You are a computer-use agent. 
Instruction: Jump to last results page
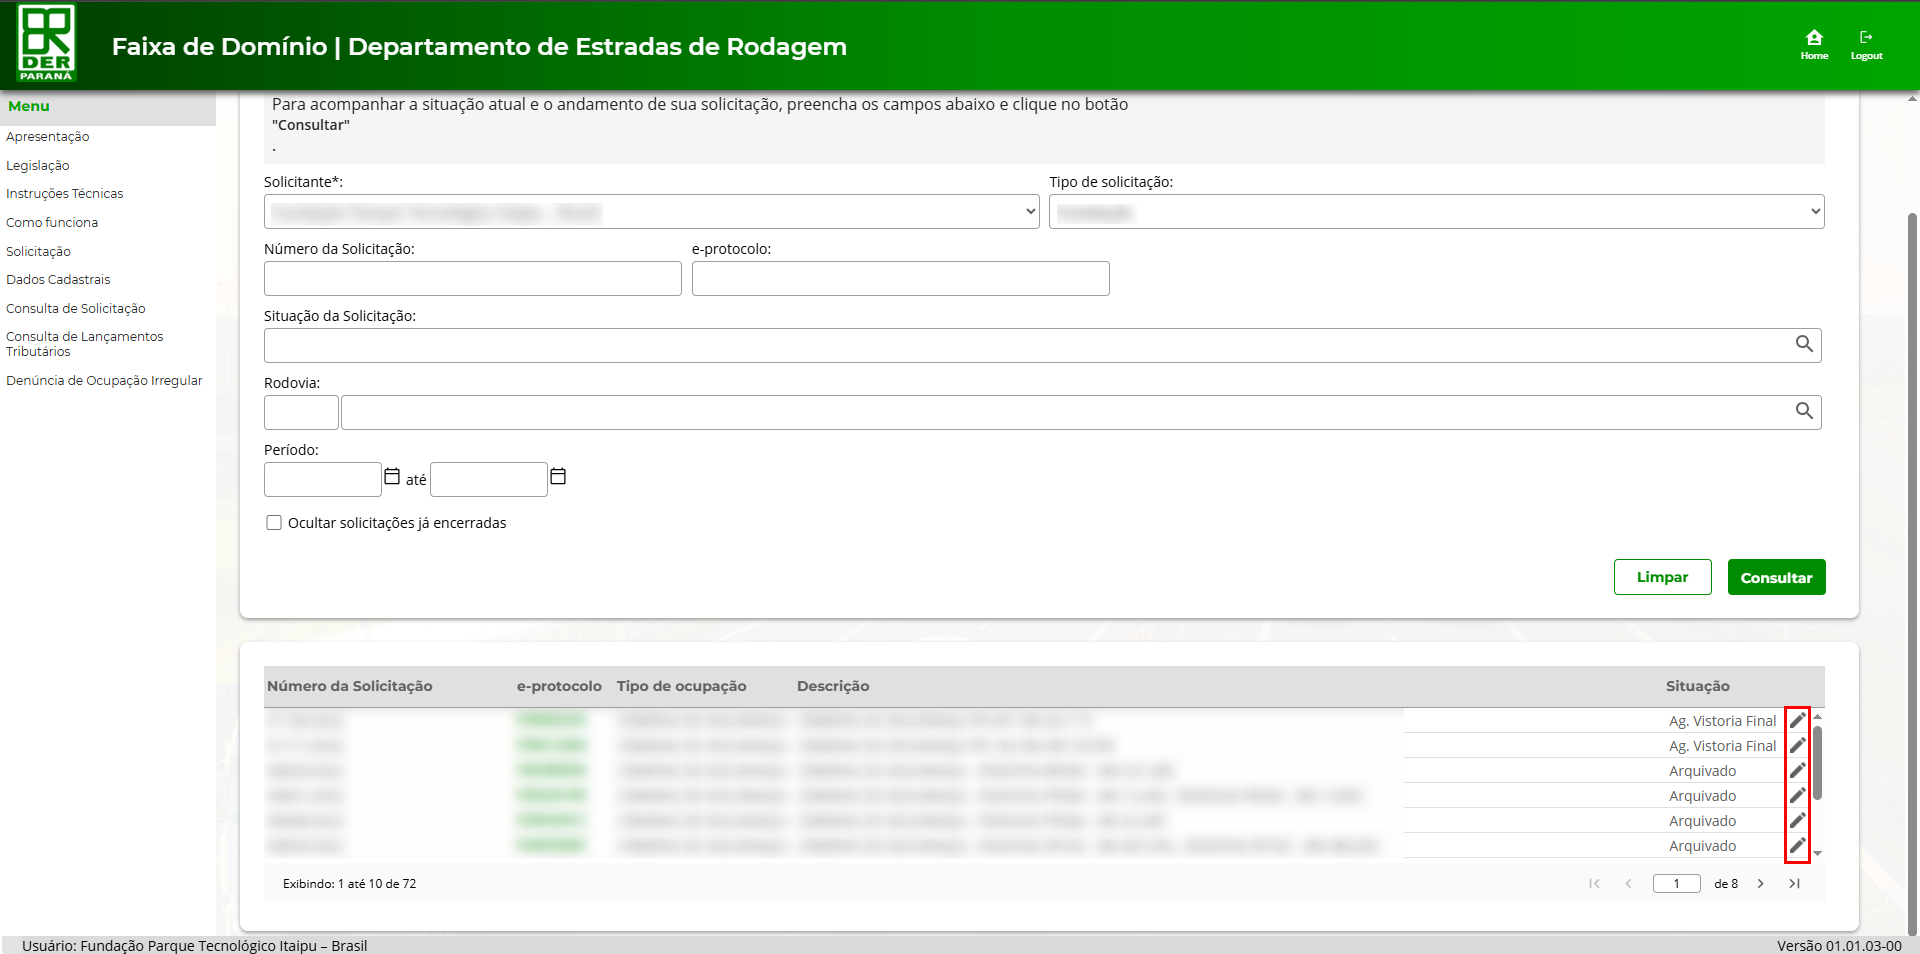coord(1795,884)
